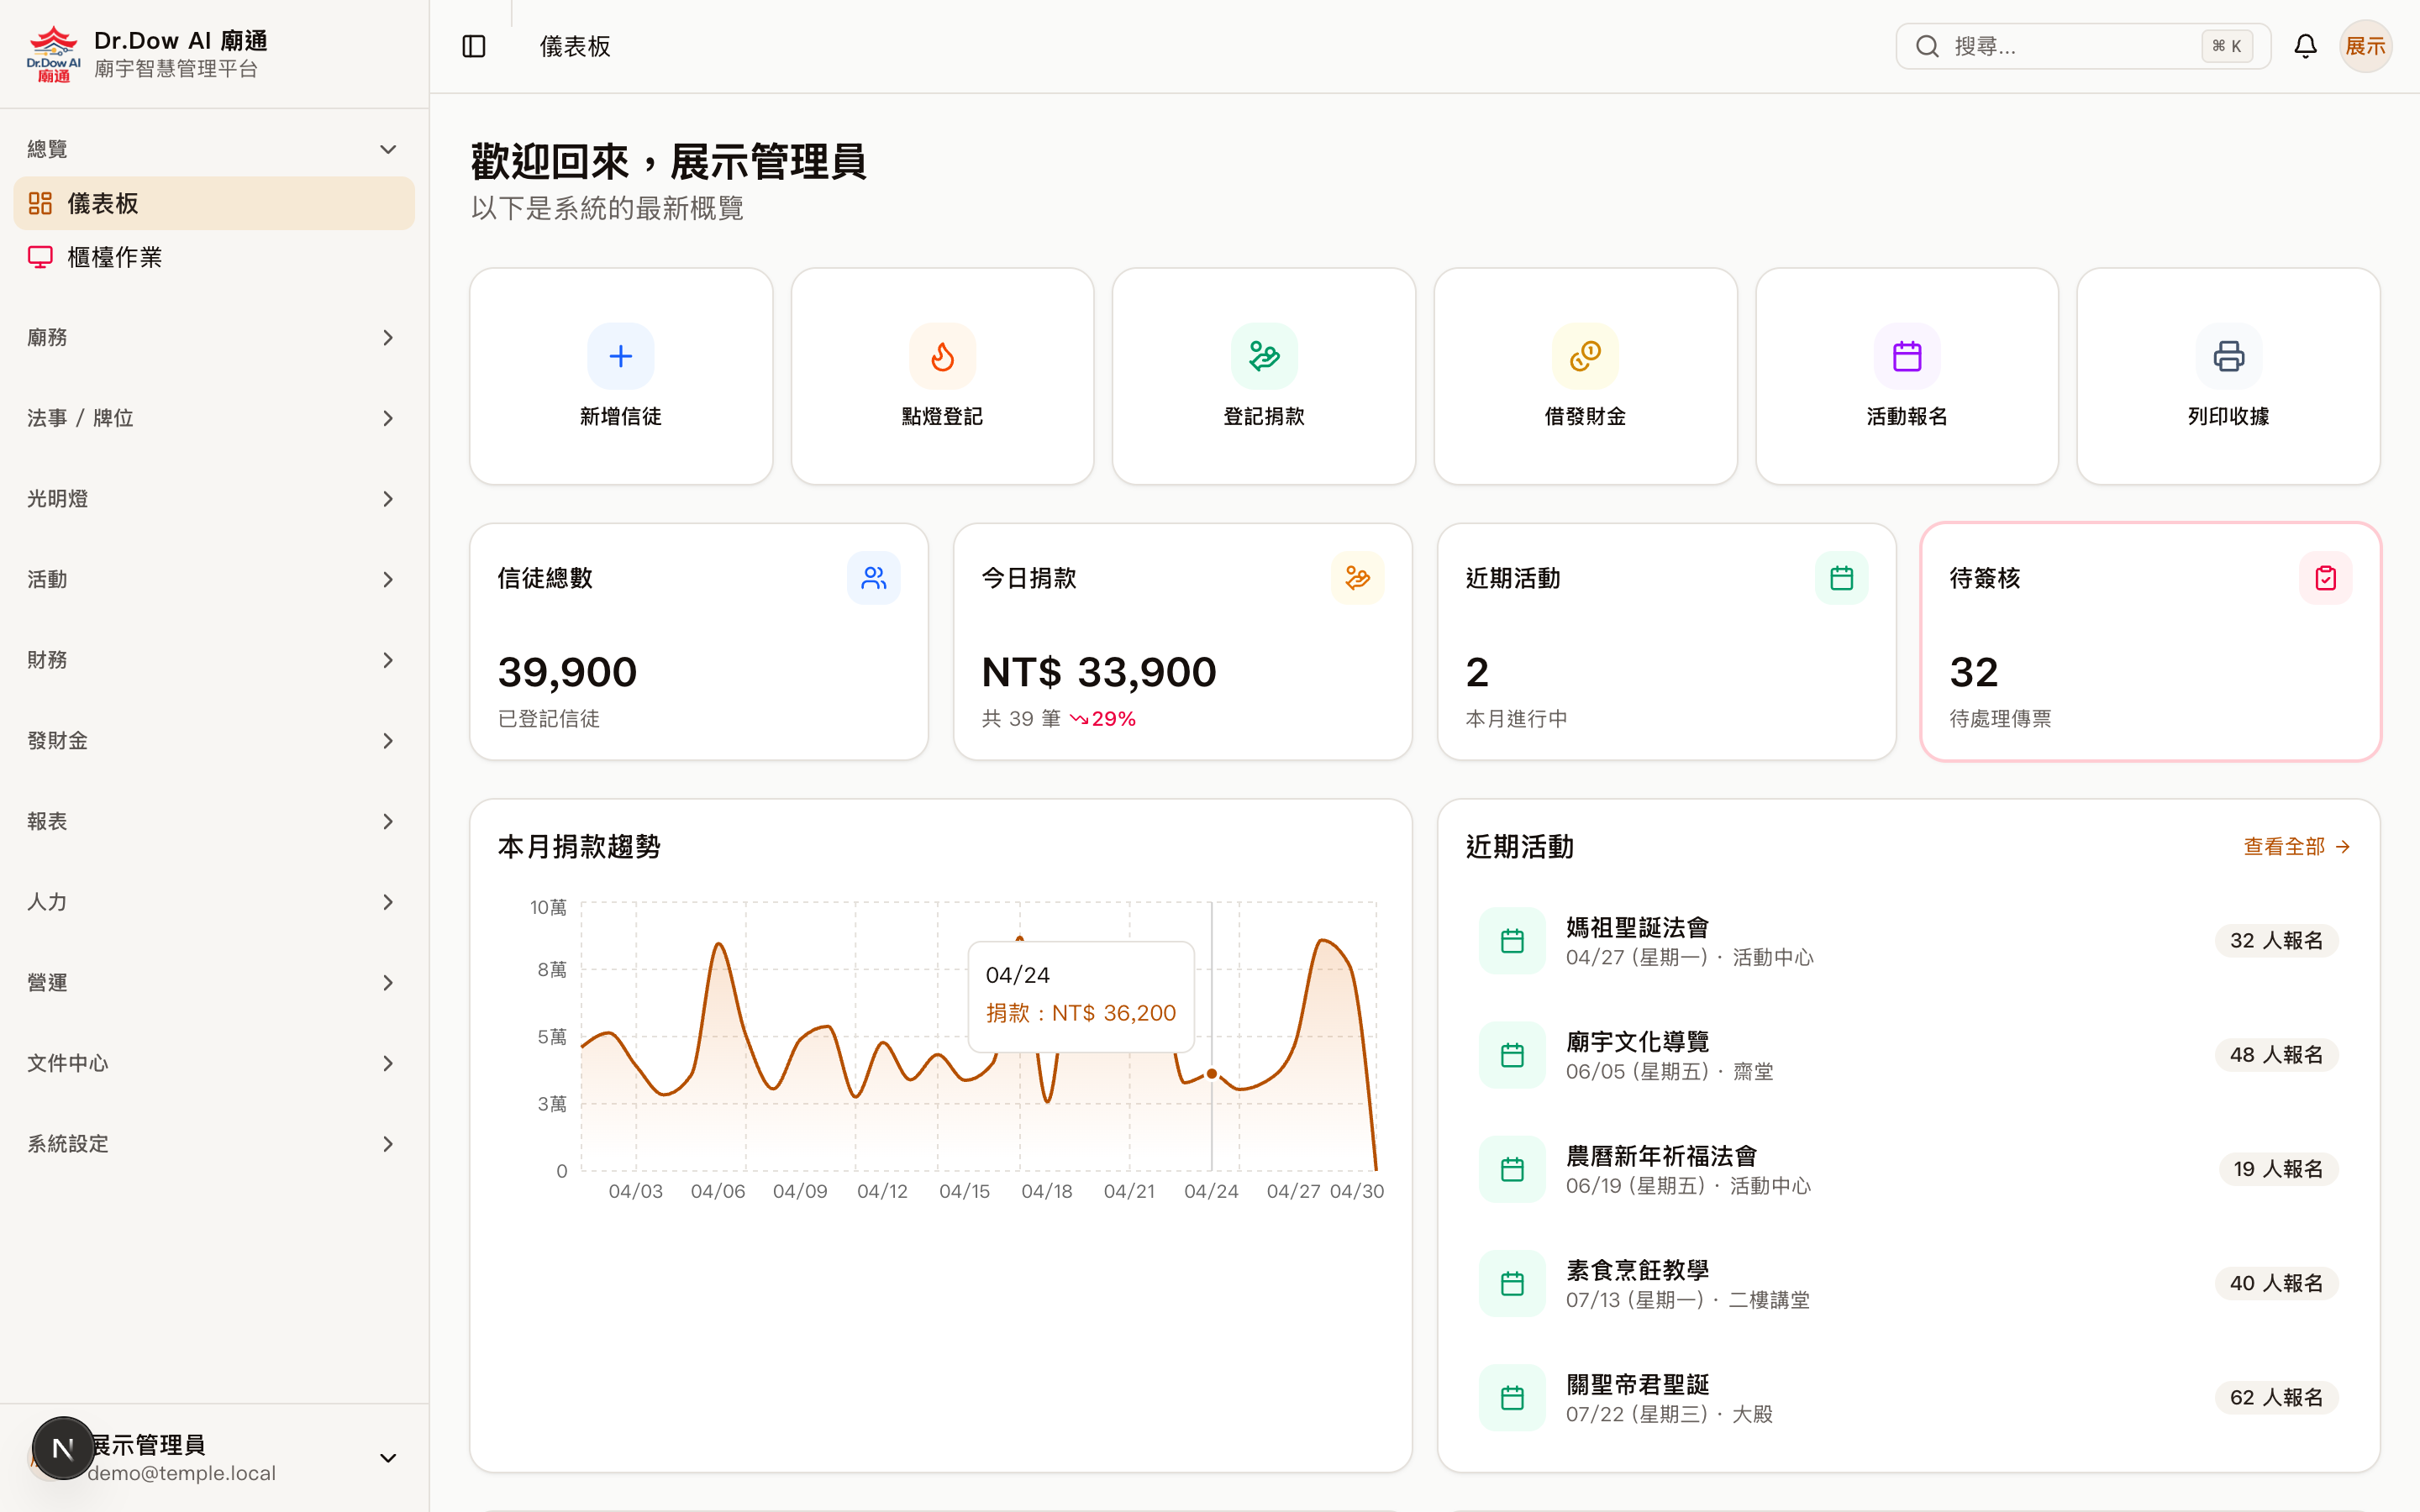This screenshot has width=2420, height=1512.
Task: Open the notifications bell
Action: pos(2305,46)
